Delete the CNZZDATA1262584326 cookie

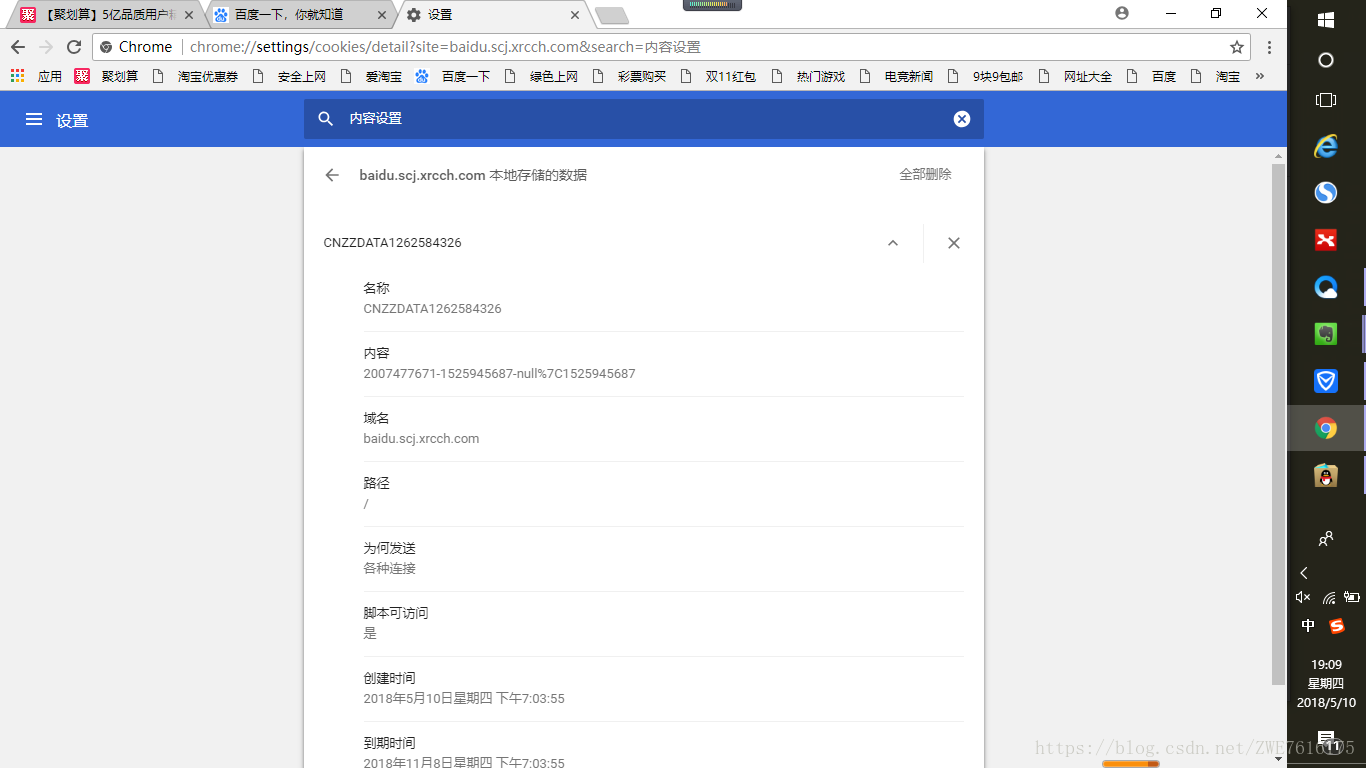953,243
